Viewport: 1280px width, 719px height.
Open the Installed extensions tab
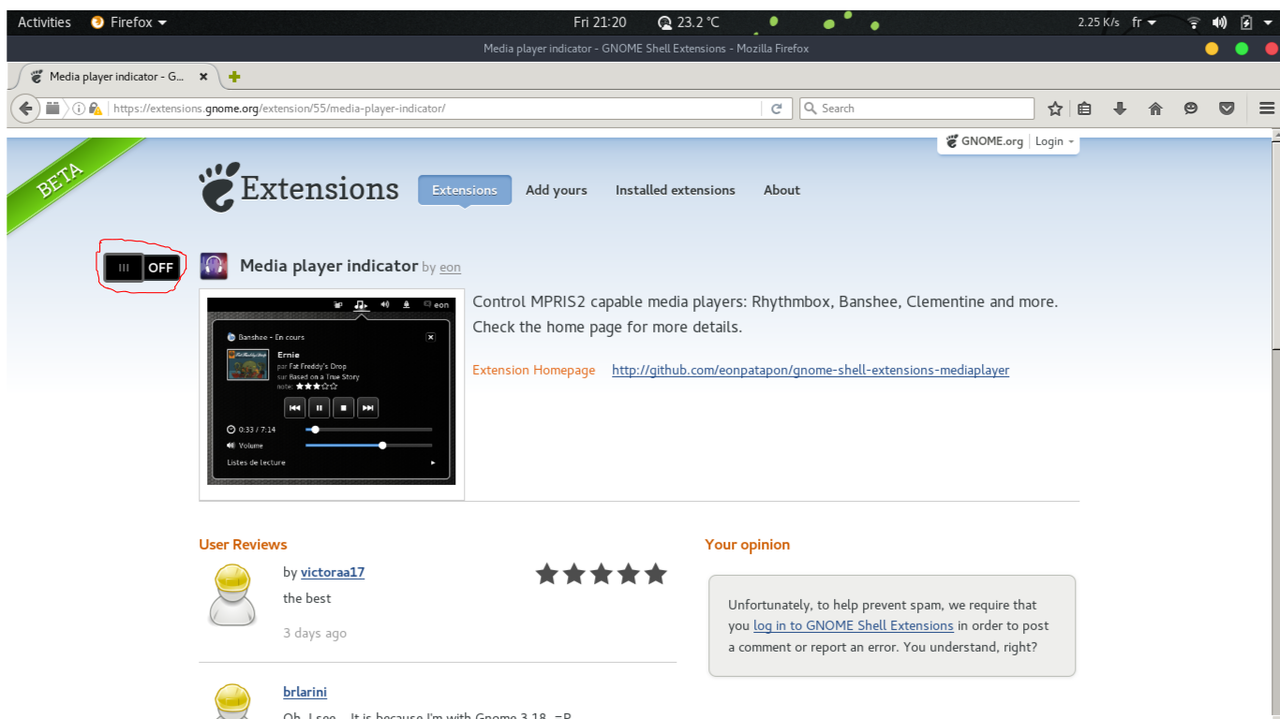point(675,190)
